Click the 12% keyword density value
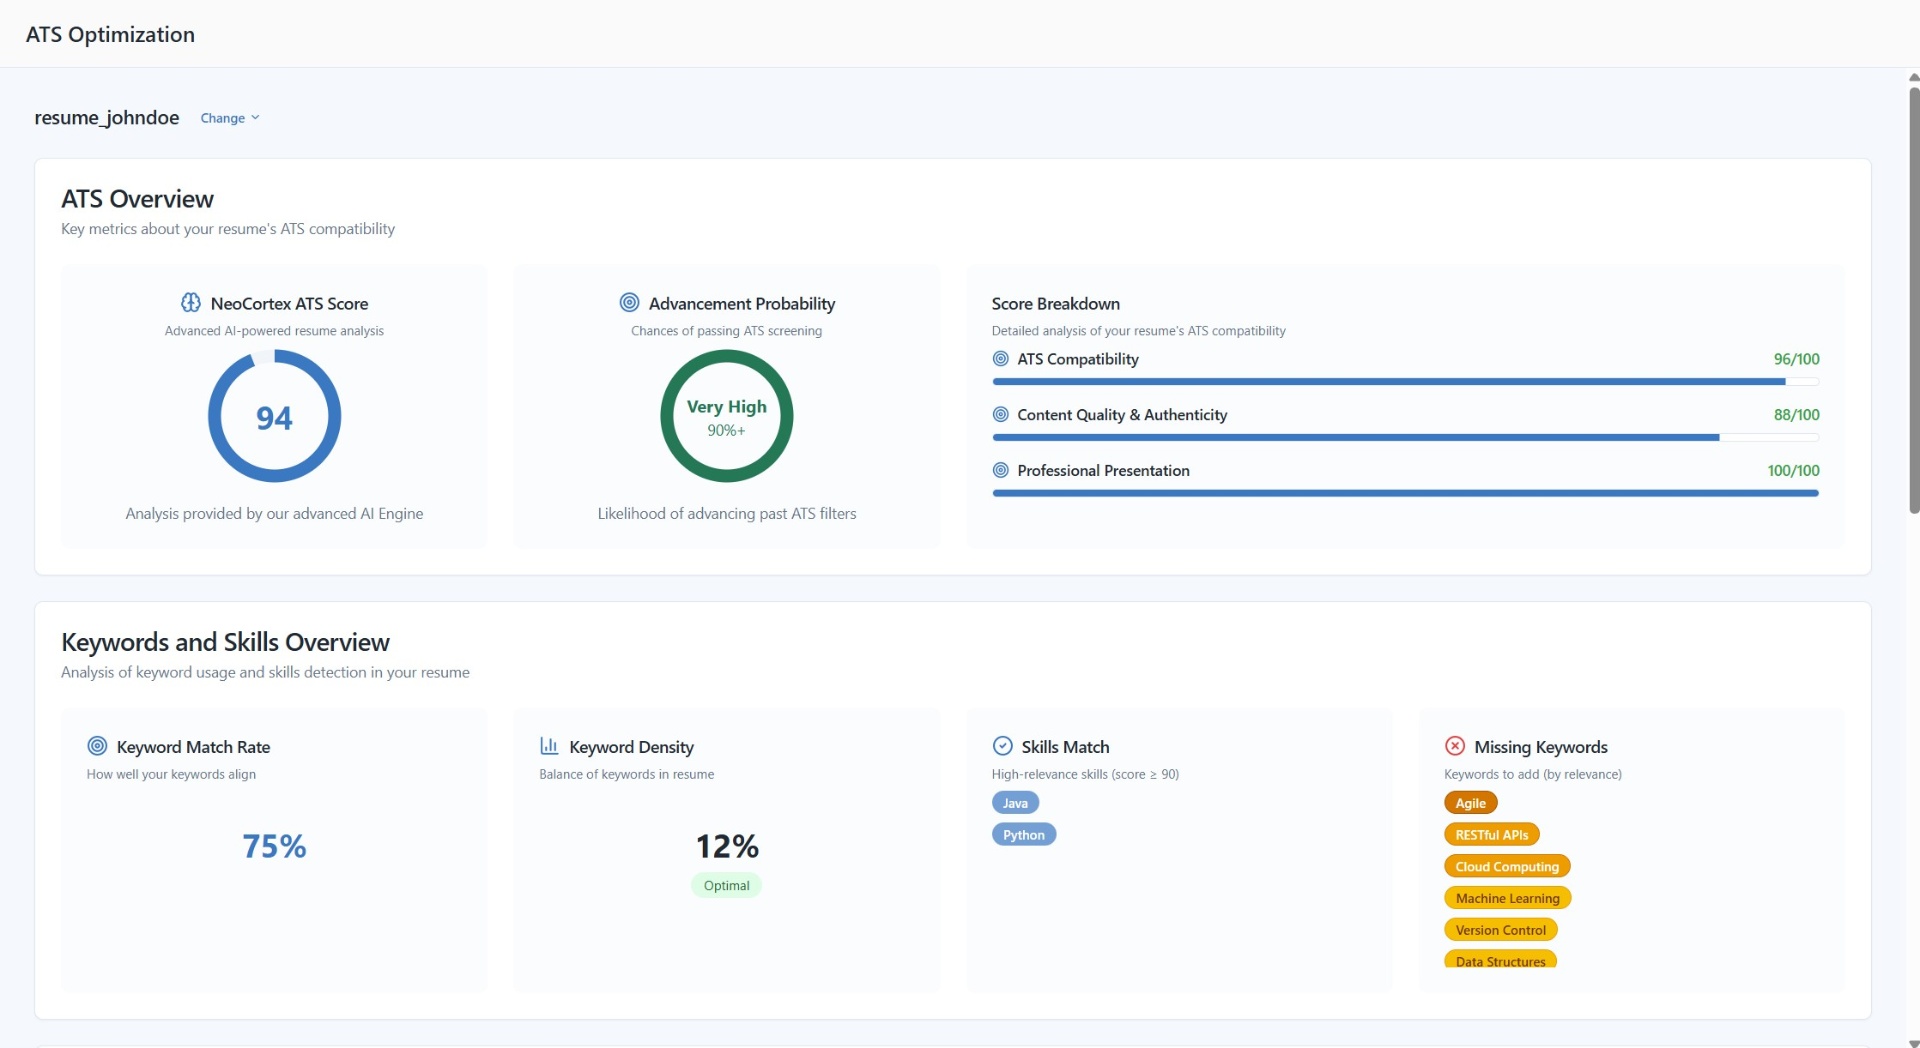Screen dimensions: 1920x1048 tap(727, 846)
